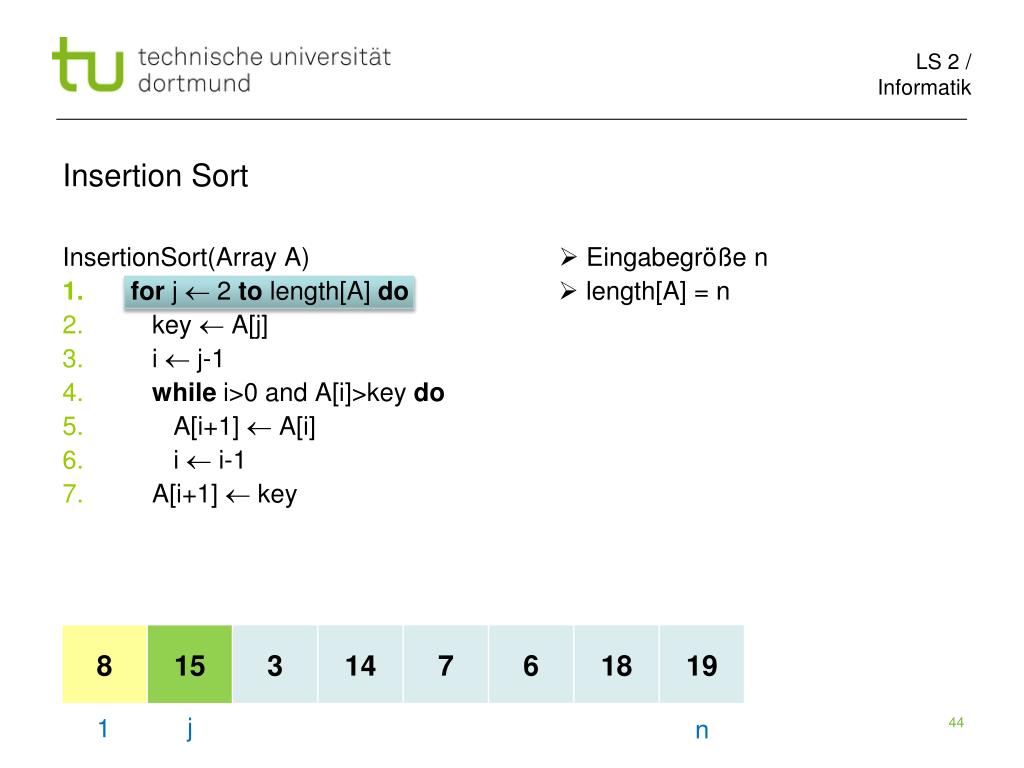Click the yellow array cell containing 8

tap(104, 664)
